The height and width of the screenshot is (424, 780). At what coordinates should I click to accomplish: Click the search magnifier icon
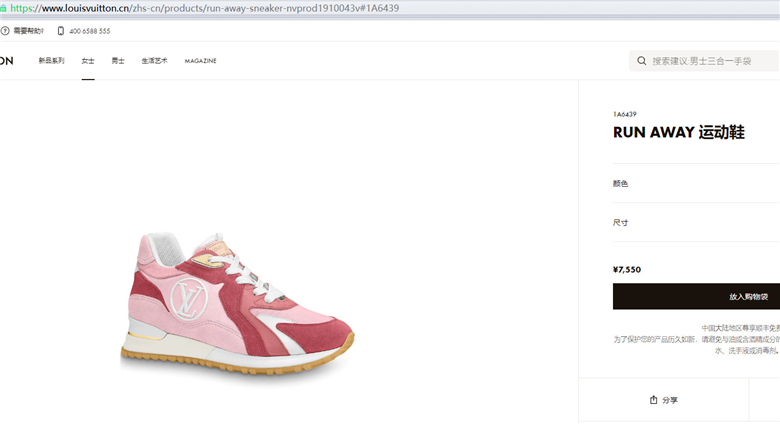pos(642,61)
